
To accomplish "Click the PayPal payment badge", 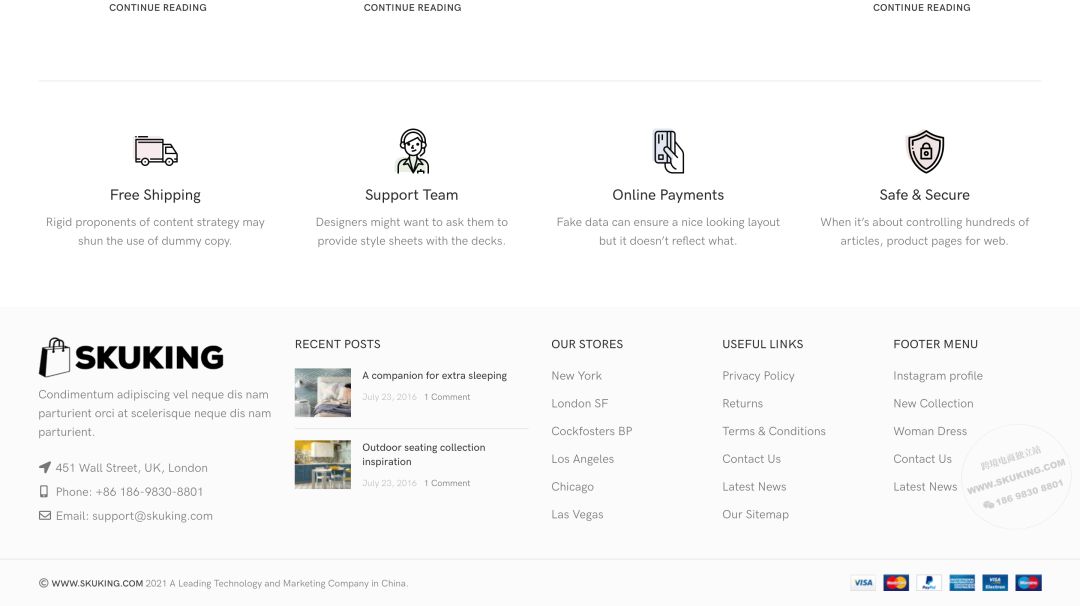I will click(x=929, y=583).
